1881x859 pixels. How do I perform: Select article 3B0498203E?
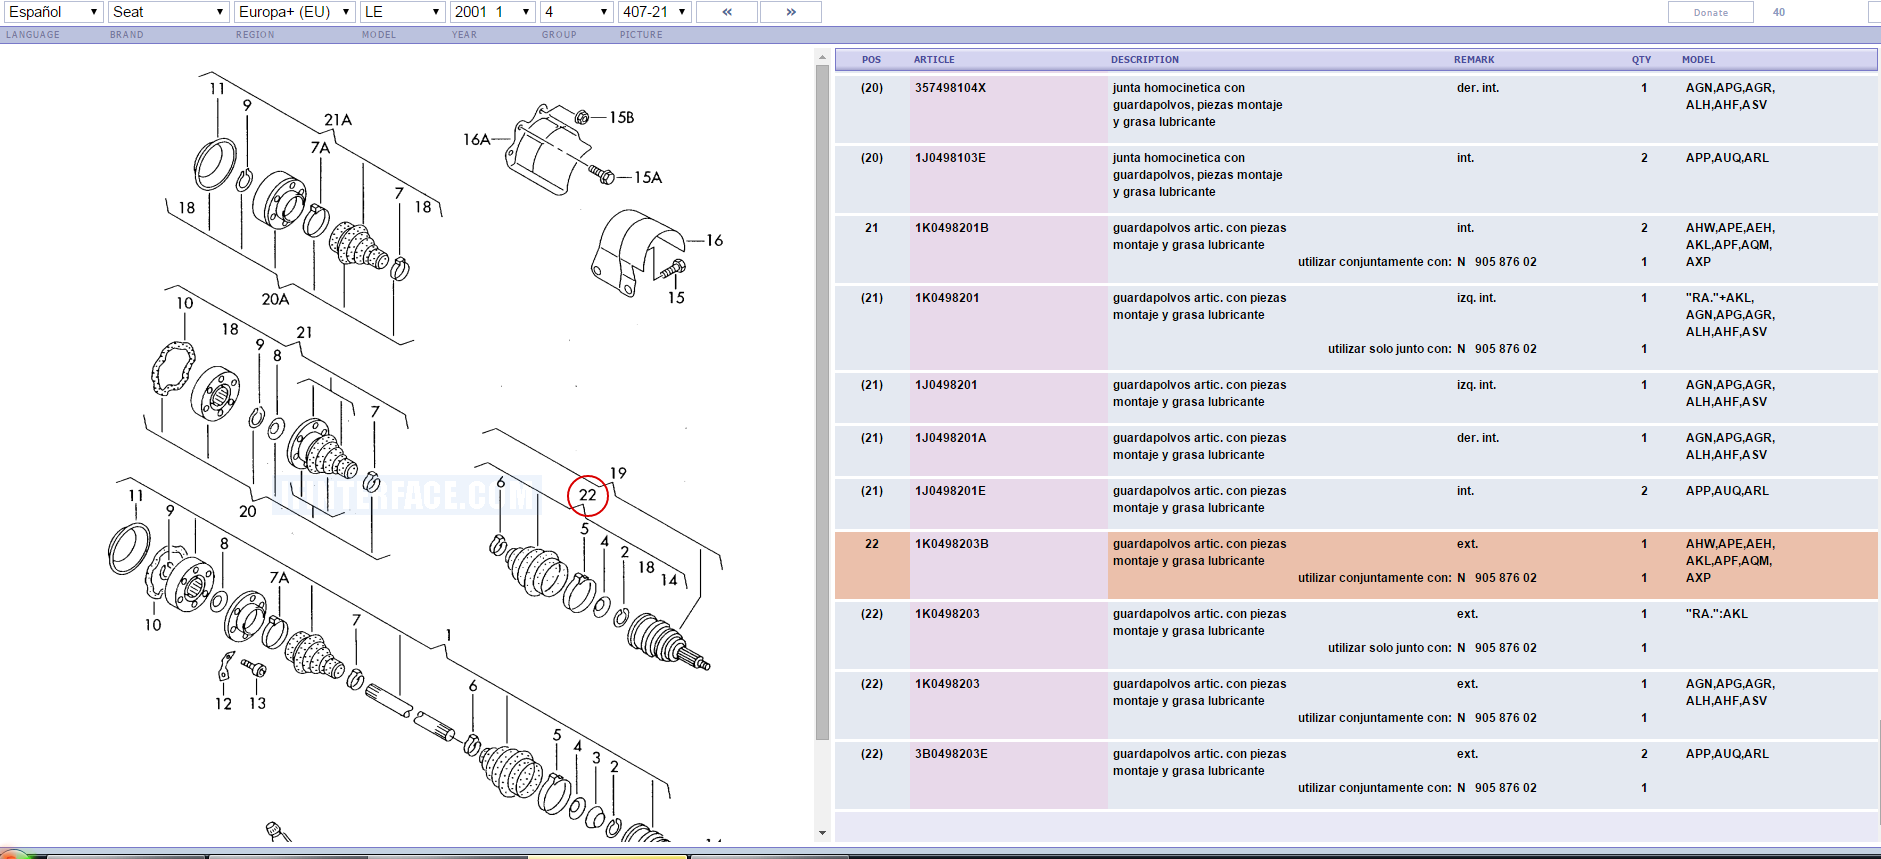tap(951, 754)
